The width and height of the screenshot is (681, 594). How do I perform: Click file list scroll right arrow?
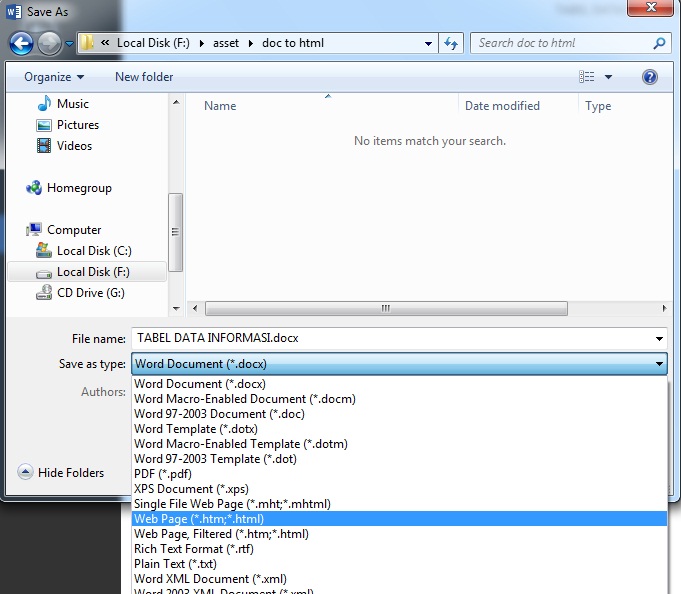coord(664,309)
